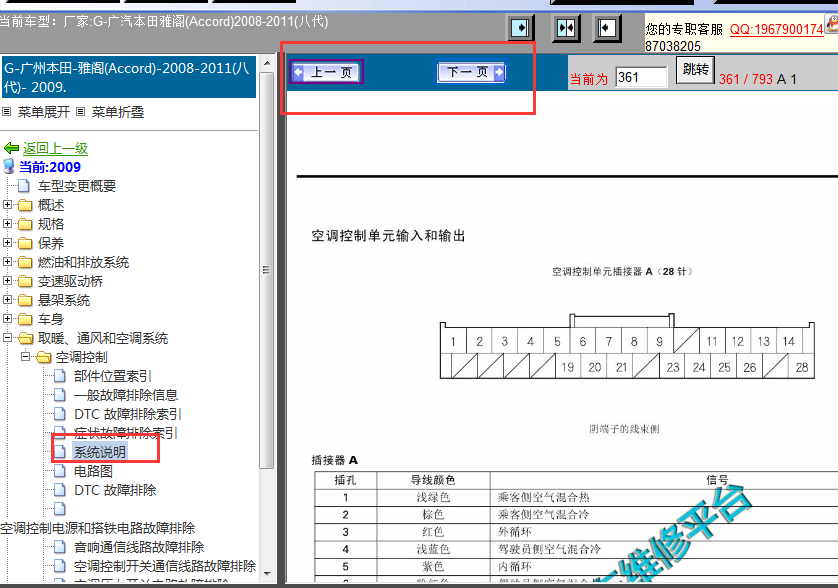Click the 悬架系统 folder icon
Screen dimensions: 838x588
(25, 300)
